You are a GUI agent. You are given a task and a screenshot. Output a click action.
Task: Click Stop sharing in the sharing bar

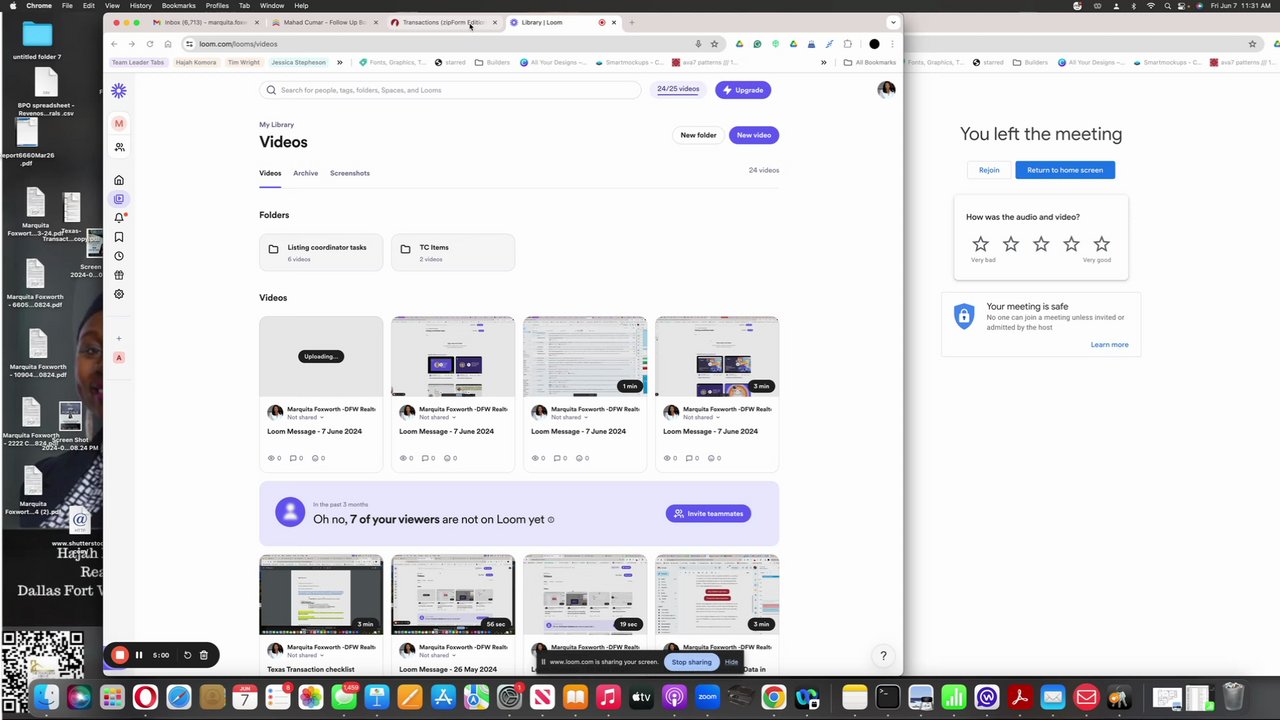[x=692, y=662]
